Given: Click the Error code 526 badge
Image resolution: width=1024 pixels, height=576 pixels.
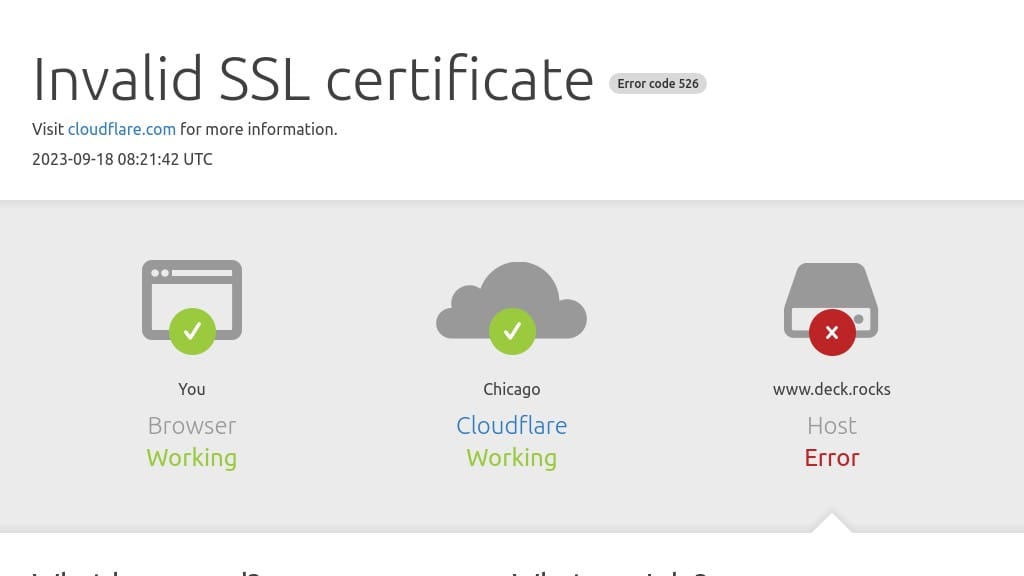Looking at the screenshot, I should pos(658,84).
